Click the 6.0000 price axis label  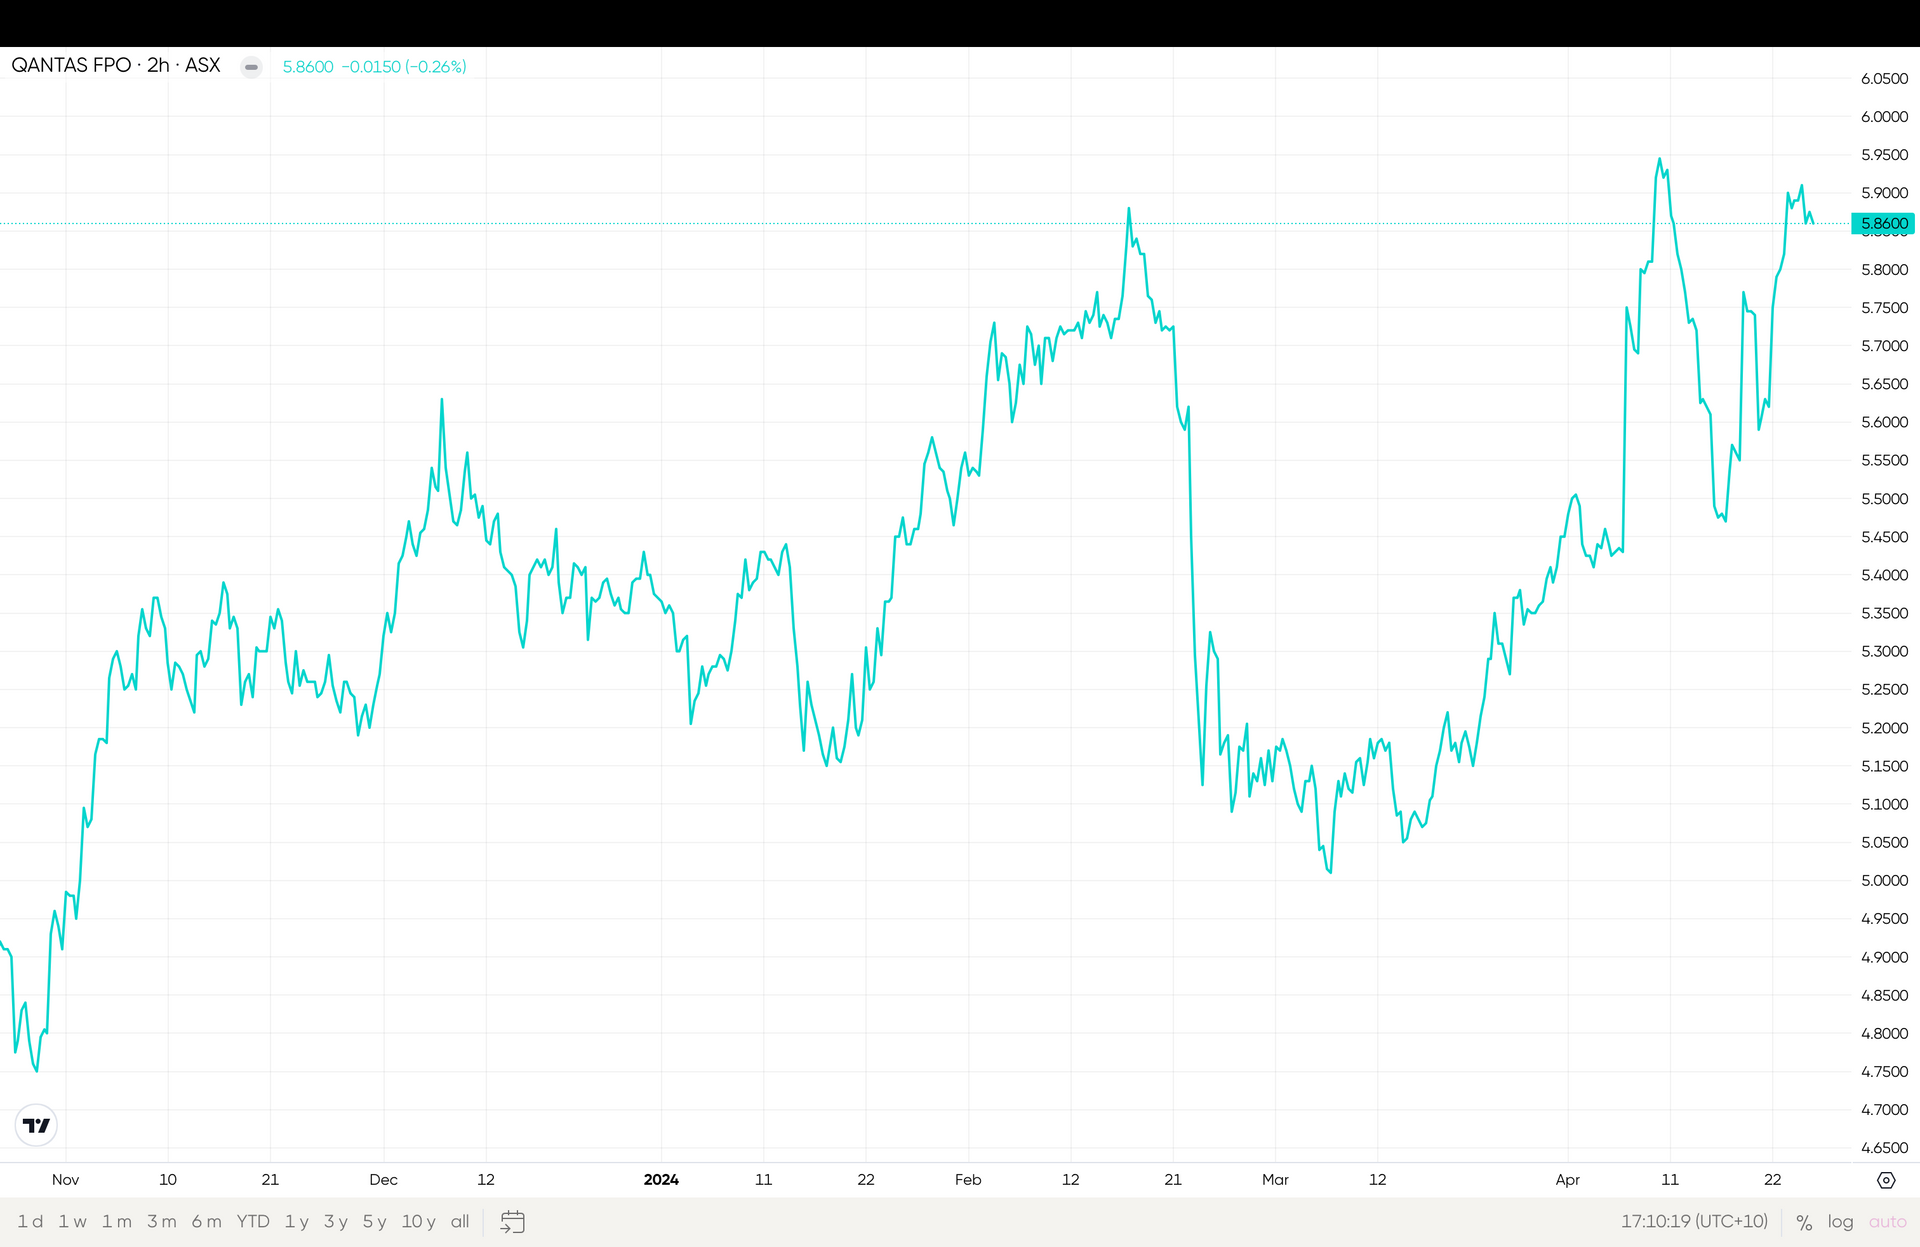(1884, 117)
